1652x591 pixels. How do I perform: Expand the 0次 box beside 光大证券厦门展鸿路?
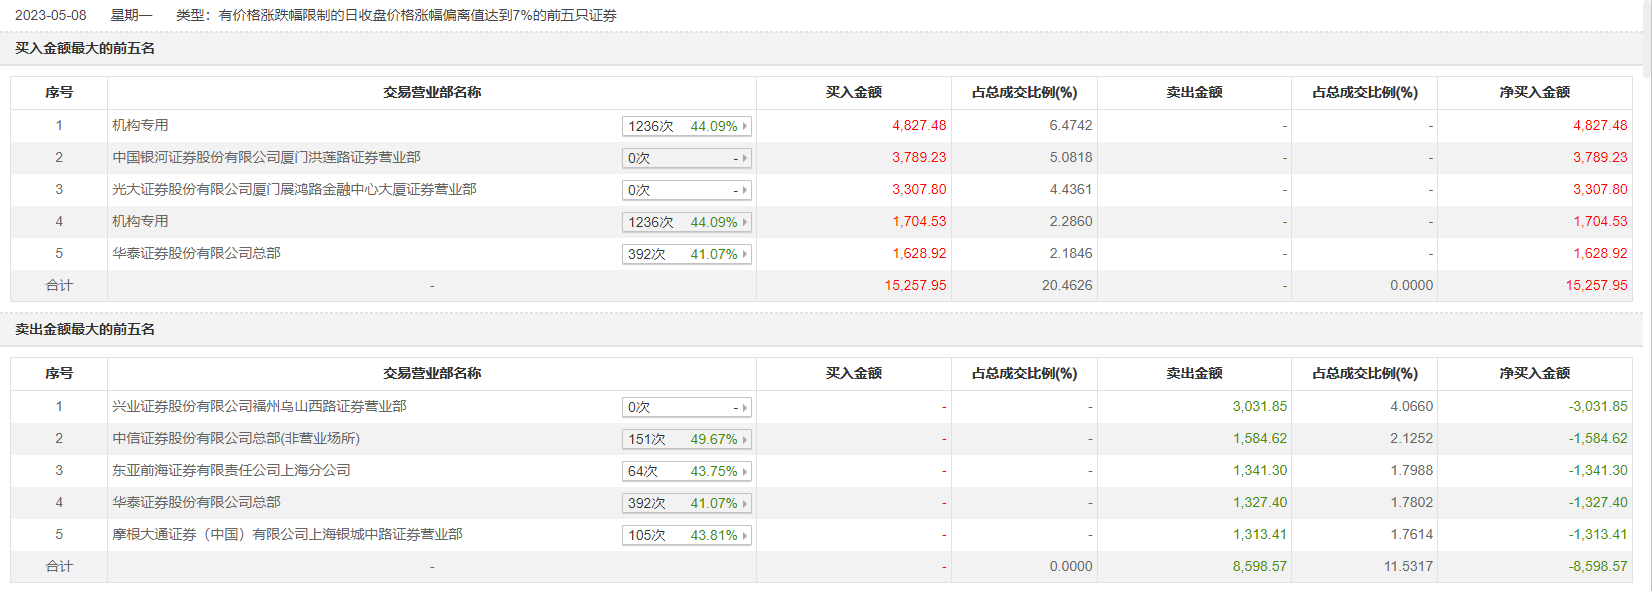click(x=686, y=190)
